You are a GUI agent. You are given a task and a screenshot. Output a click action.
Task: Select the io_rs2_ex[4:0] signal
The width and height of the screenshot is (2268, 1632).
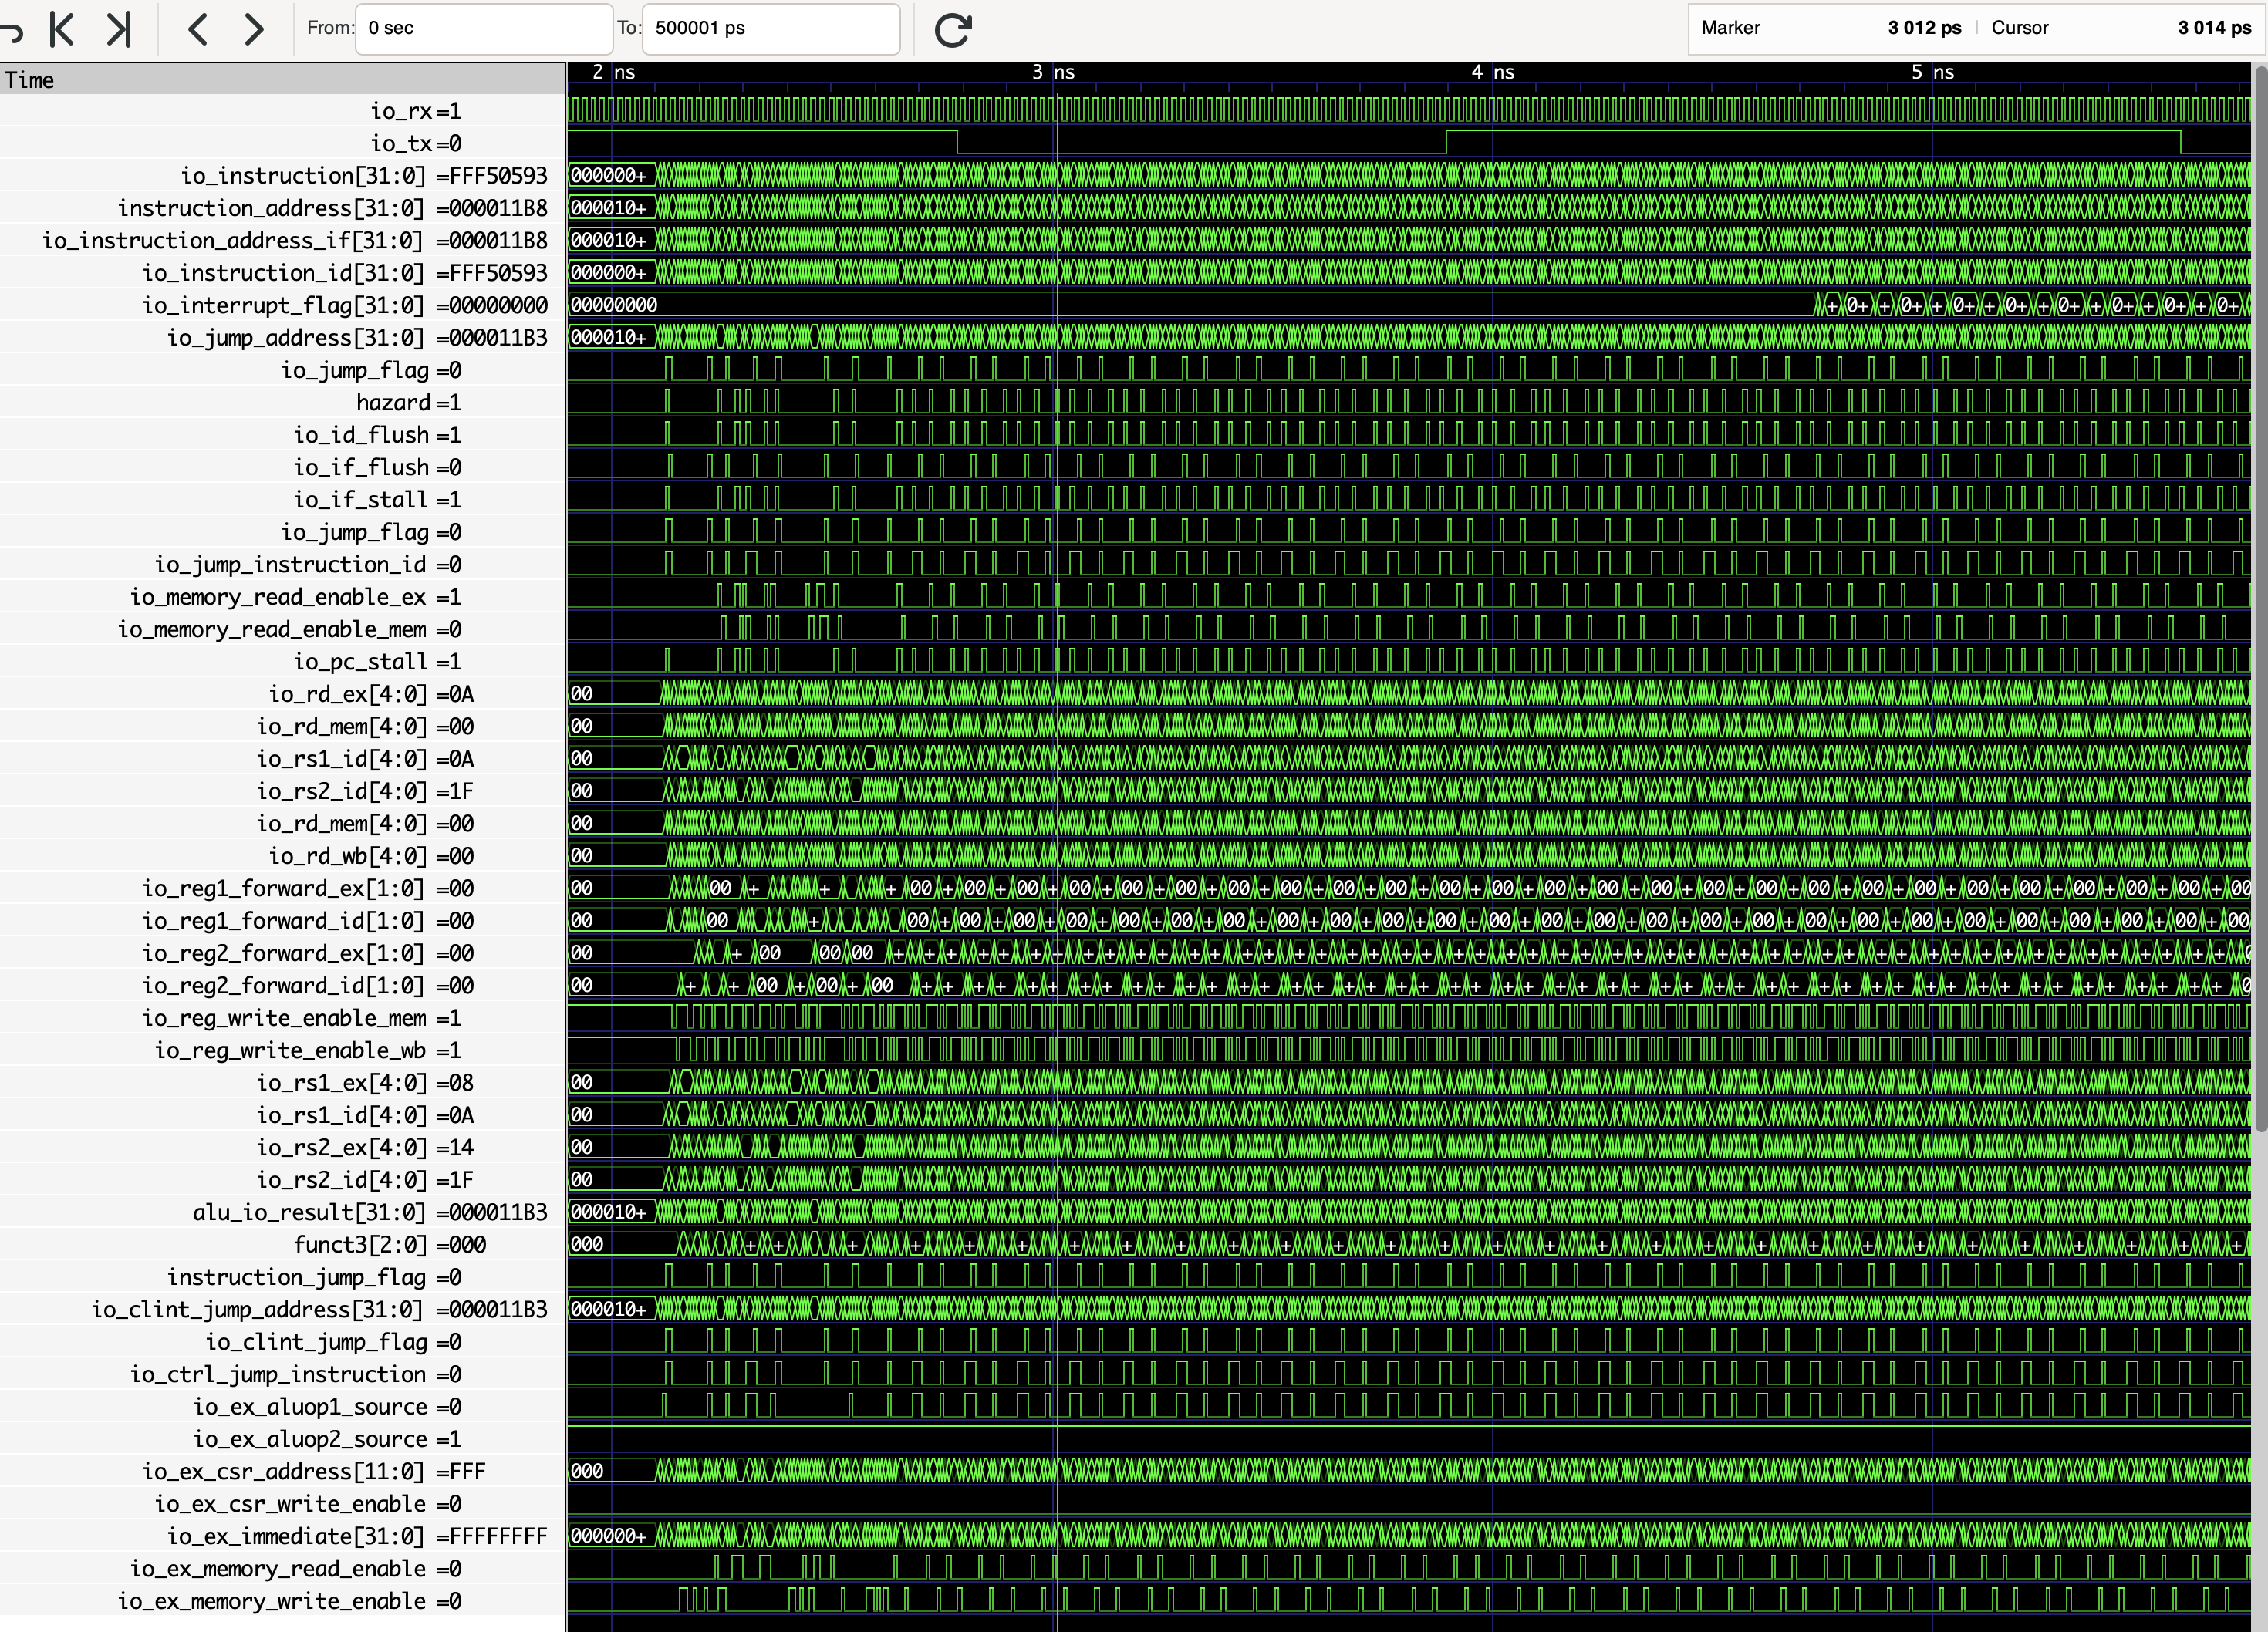282,1148
